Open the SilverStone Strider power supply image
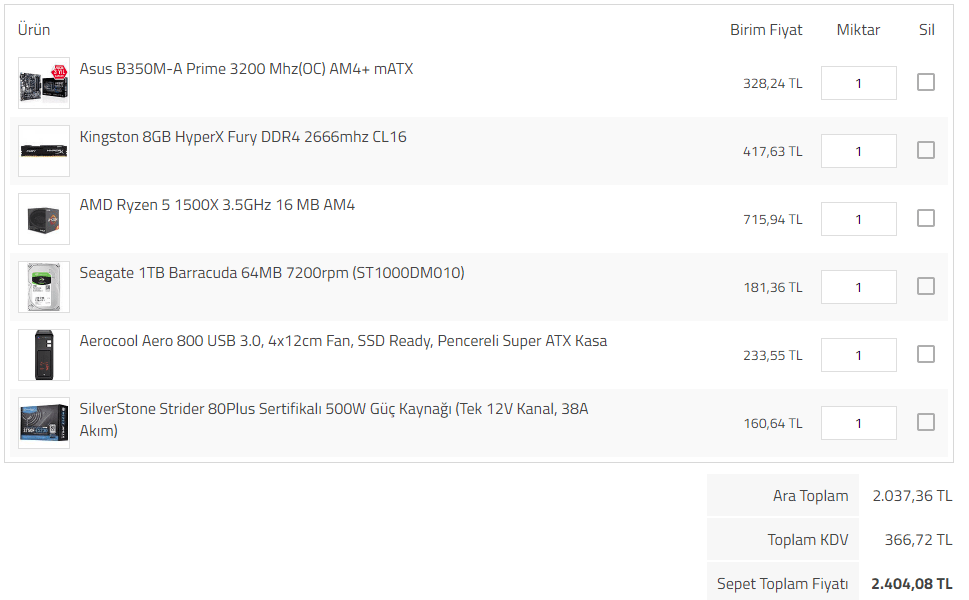Screen dimensions: 969x600 click(x=44, y=423)
